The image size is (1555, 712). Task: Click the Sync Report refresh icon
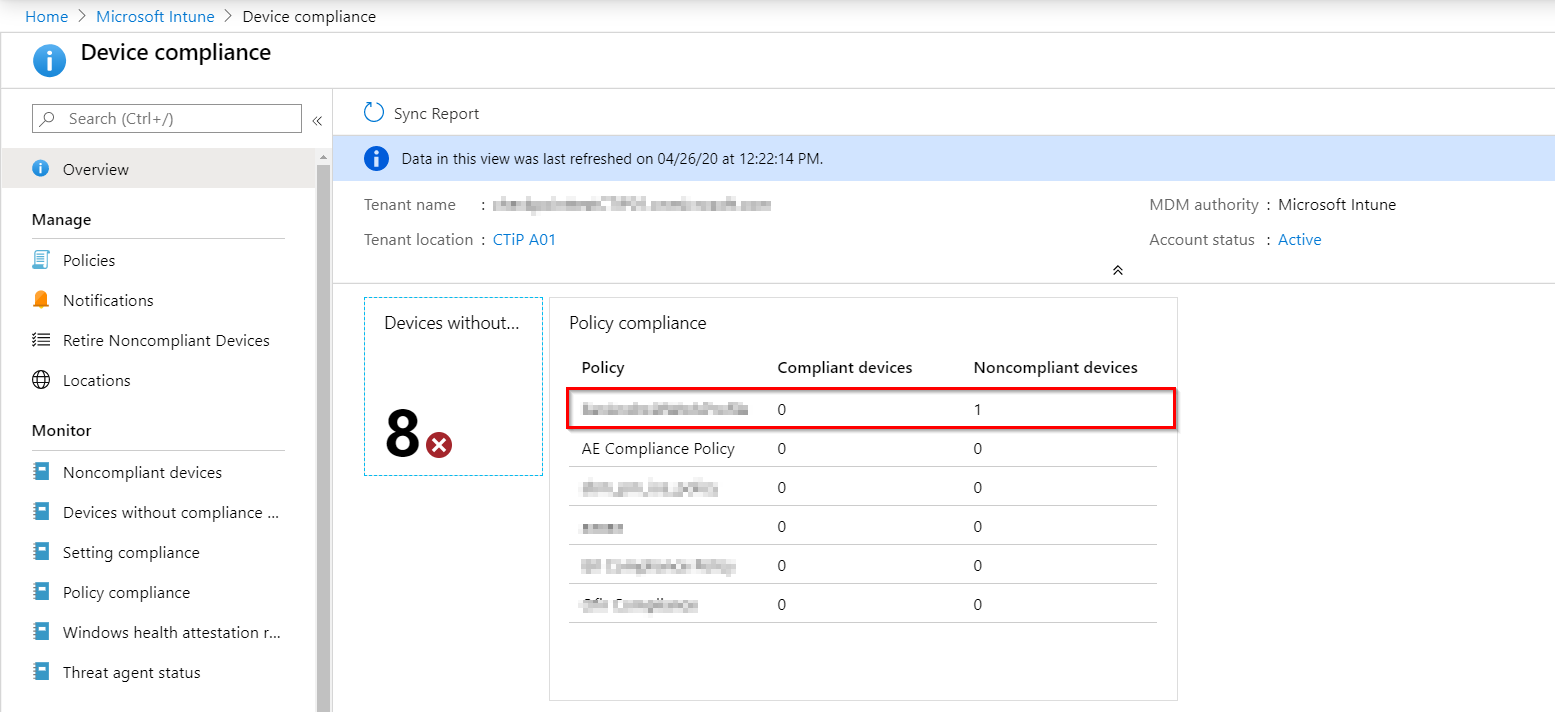[x=374, y=113]
